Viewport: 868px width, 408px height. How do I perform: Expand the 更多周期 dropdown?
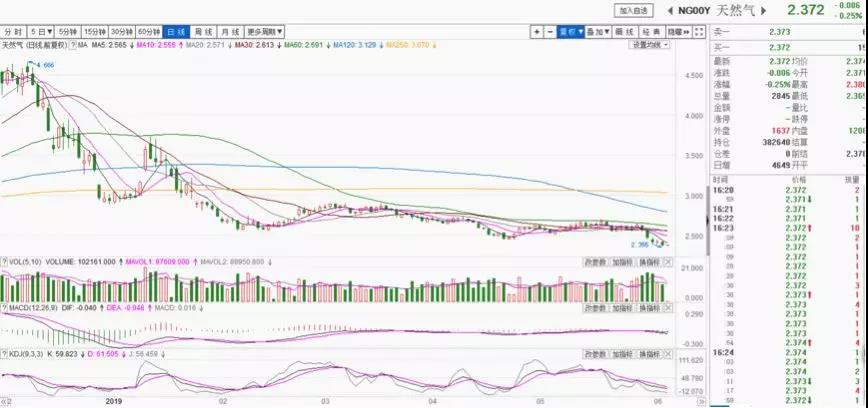[x=262, y=33]
